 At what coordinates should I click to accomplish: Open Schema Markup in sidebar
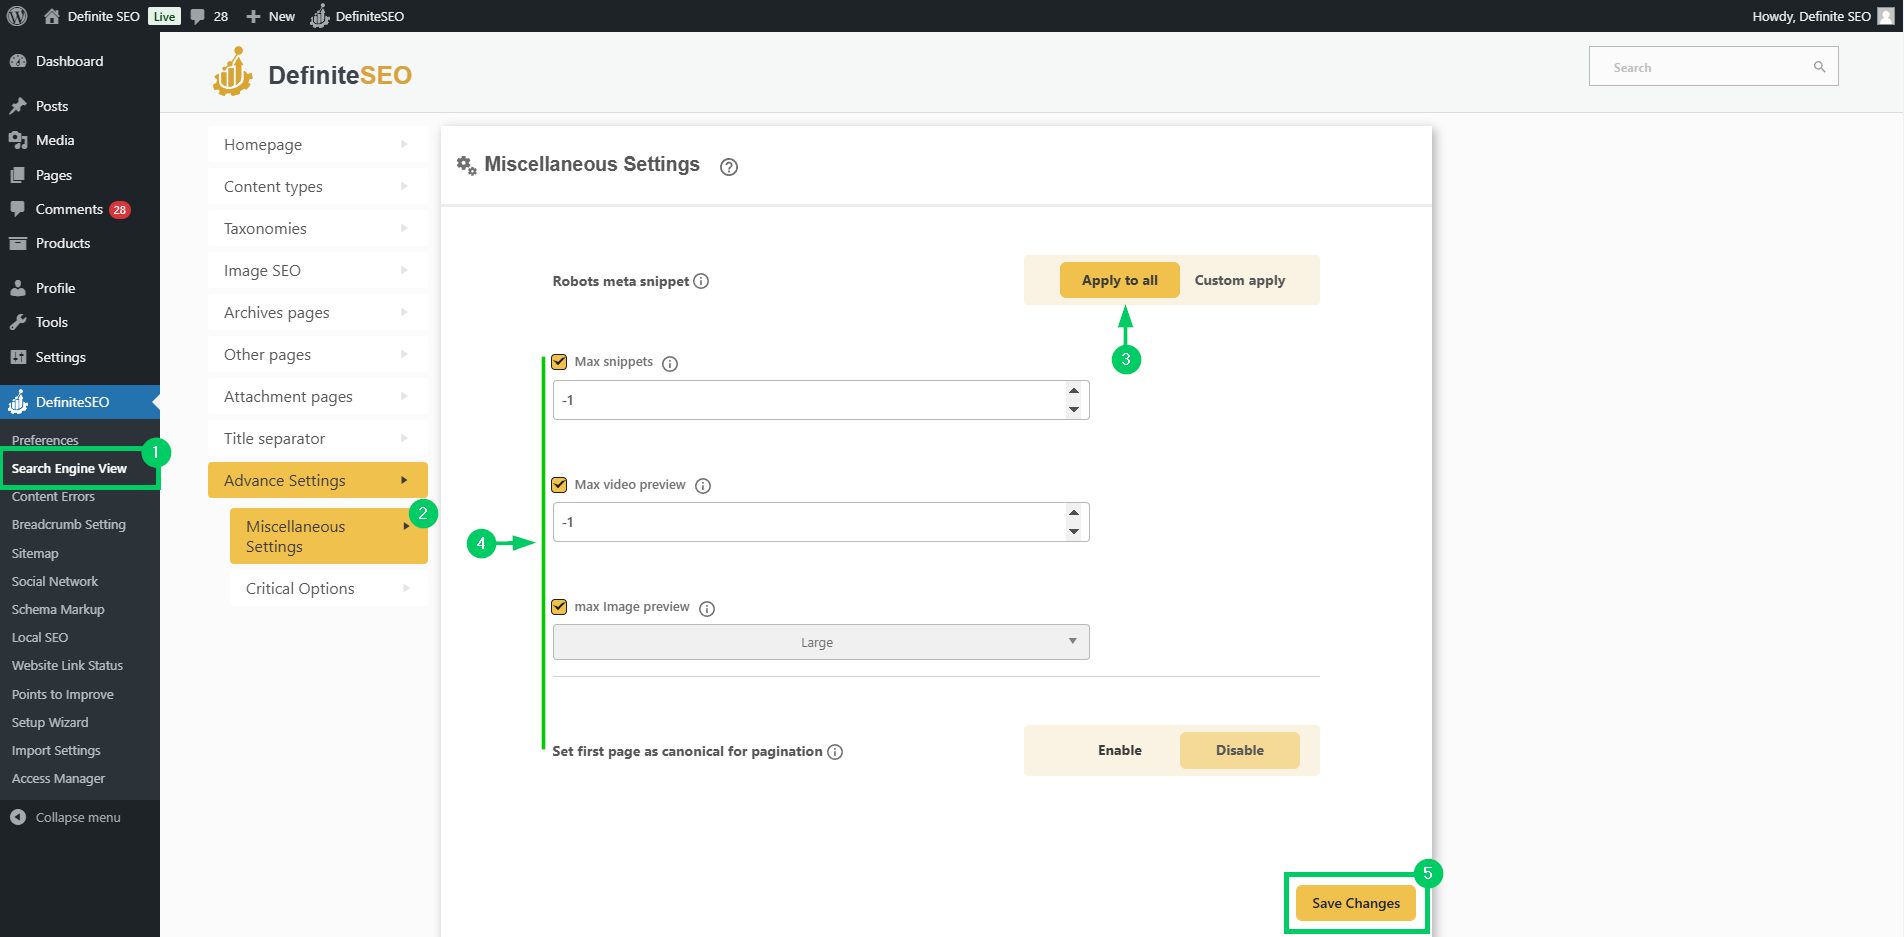[x=58, y=609]
